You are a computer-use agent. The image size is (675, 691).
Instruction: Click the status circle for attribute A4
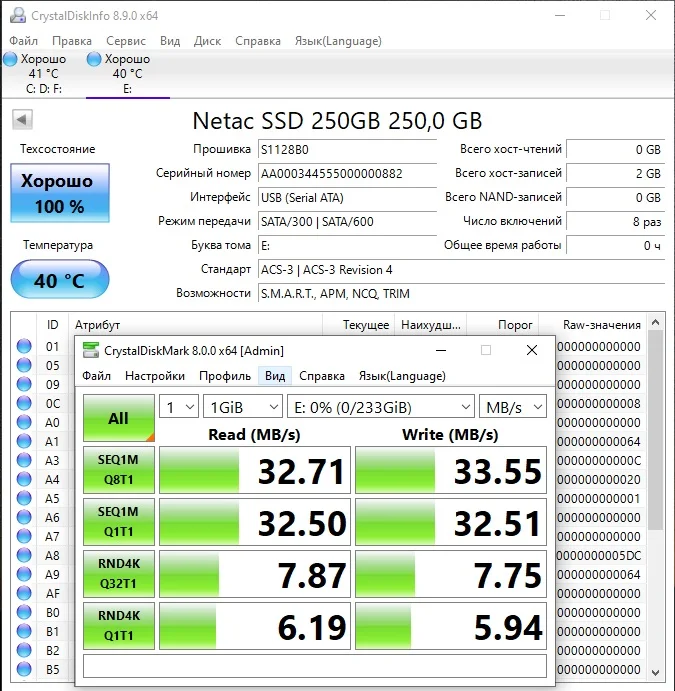24,479
